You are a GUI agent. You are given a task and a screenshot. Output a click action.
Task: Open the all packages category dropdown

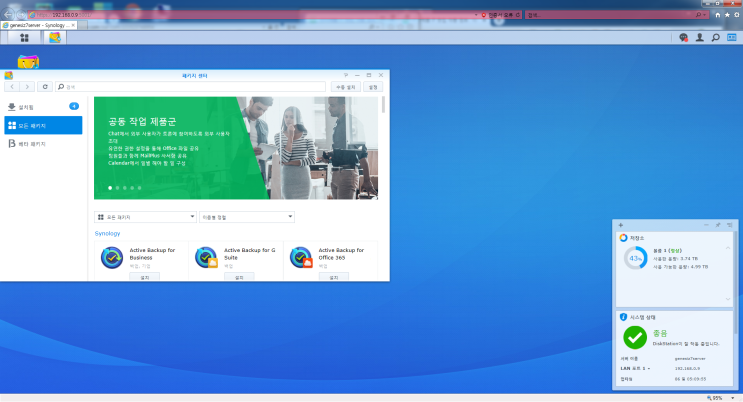click(145, 217)
